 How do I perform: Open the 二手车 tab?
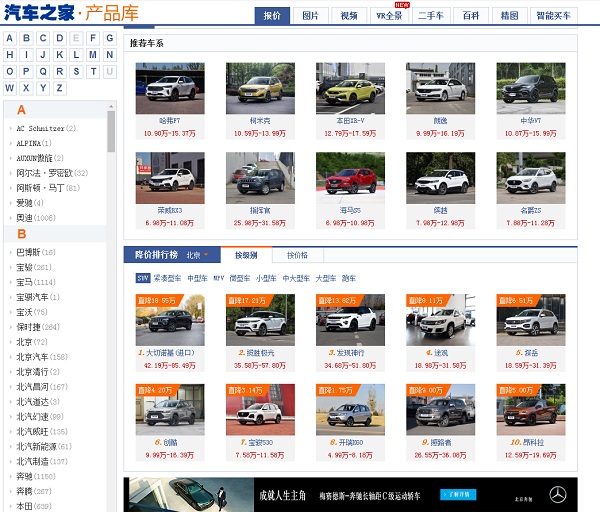[x=431, y=16]
